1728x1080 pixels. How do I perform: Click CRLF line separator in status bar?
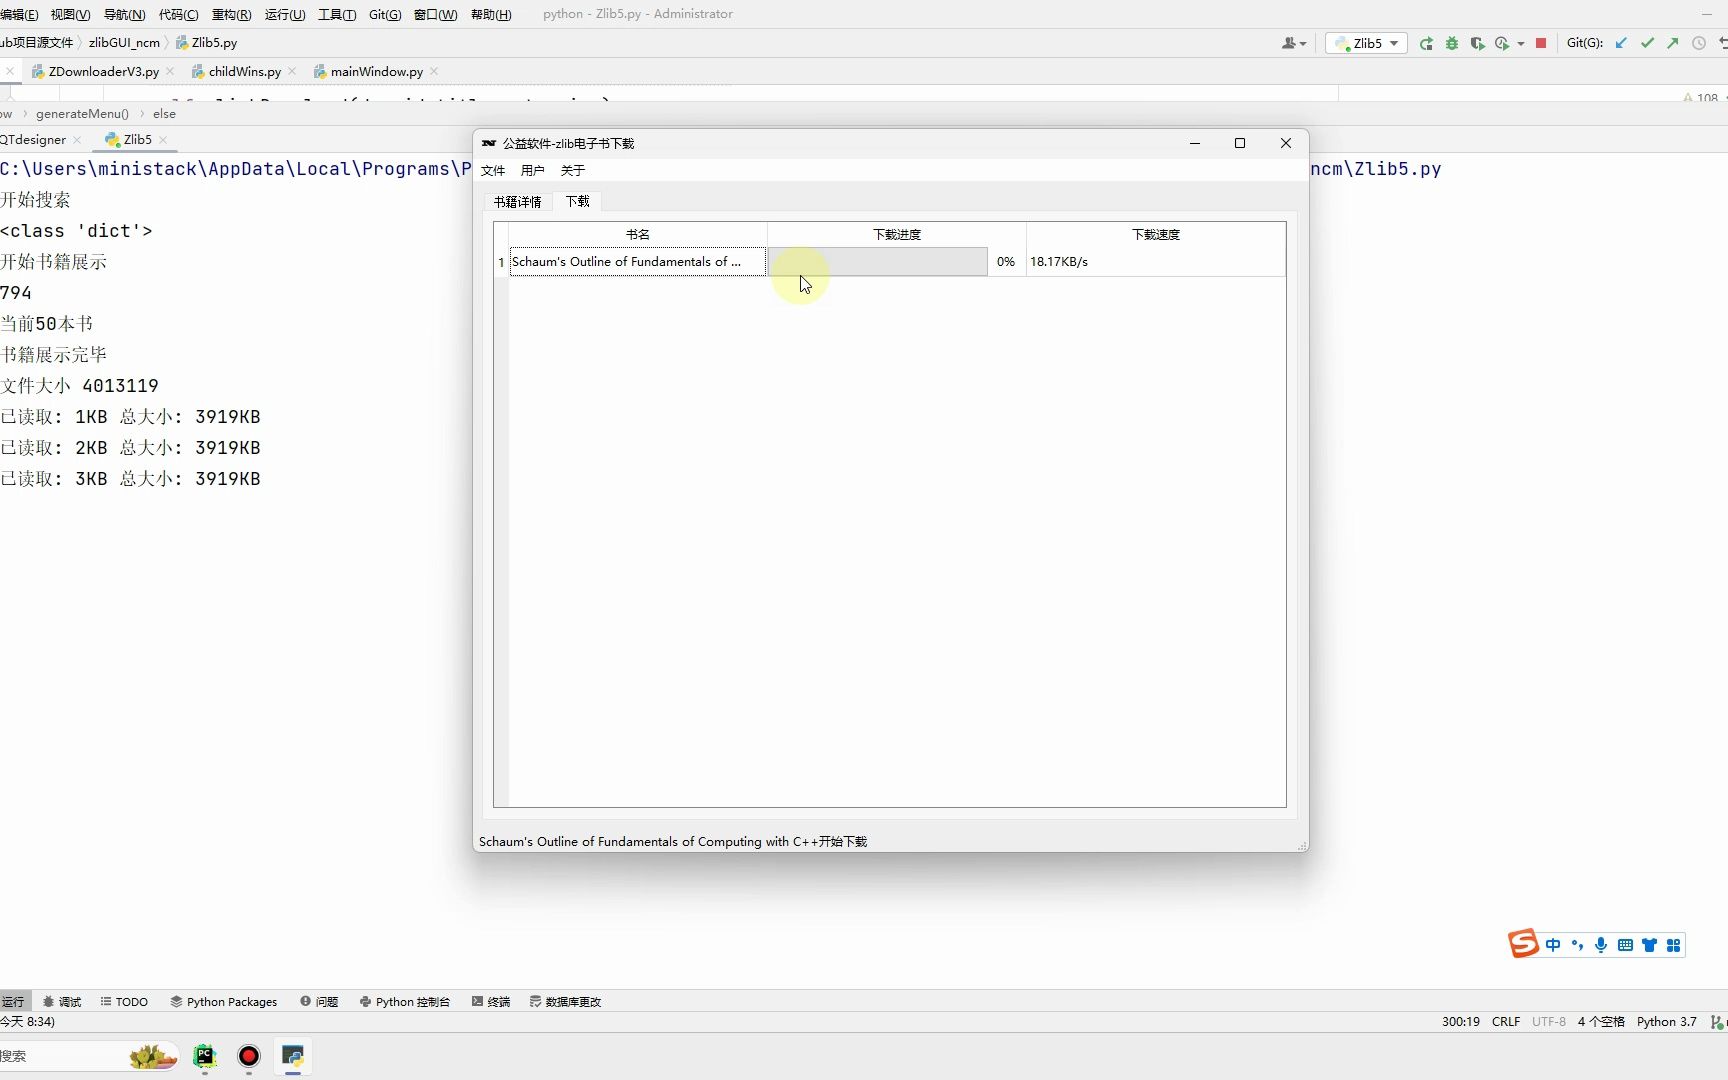[x=1506, y=1021]
